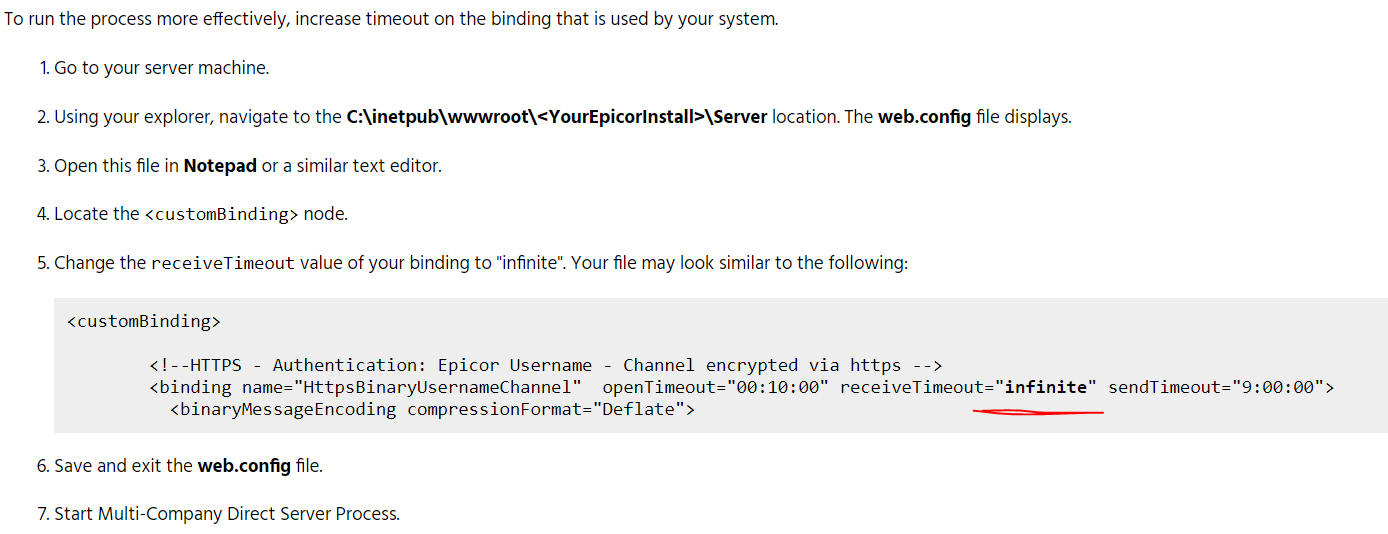Click the red underline beneath 'infinite'

(1038, 412)
